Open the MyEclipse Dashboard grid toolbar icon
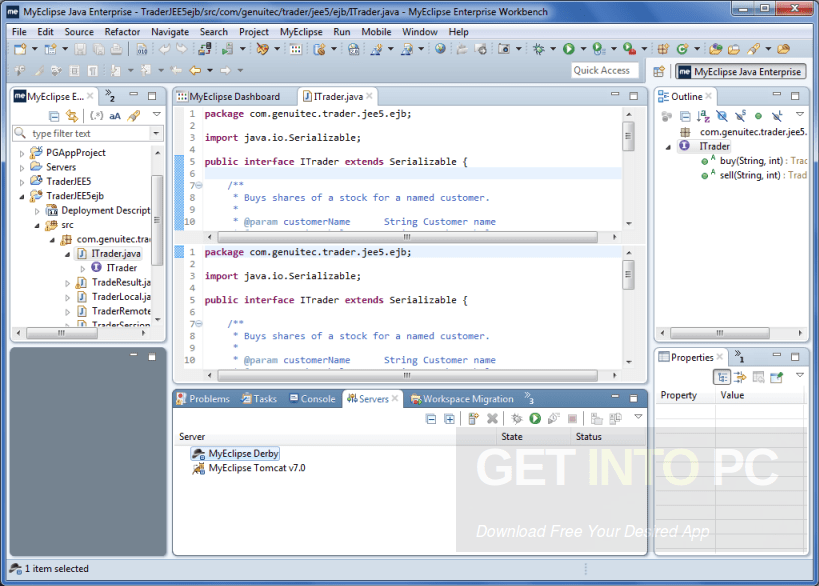Viewport: 819px width, 586px height. tap(296, 49)
